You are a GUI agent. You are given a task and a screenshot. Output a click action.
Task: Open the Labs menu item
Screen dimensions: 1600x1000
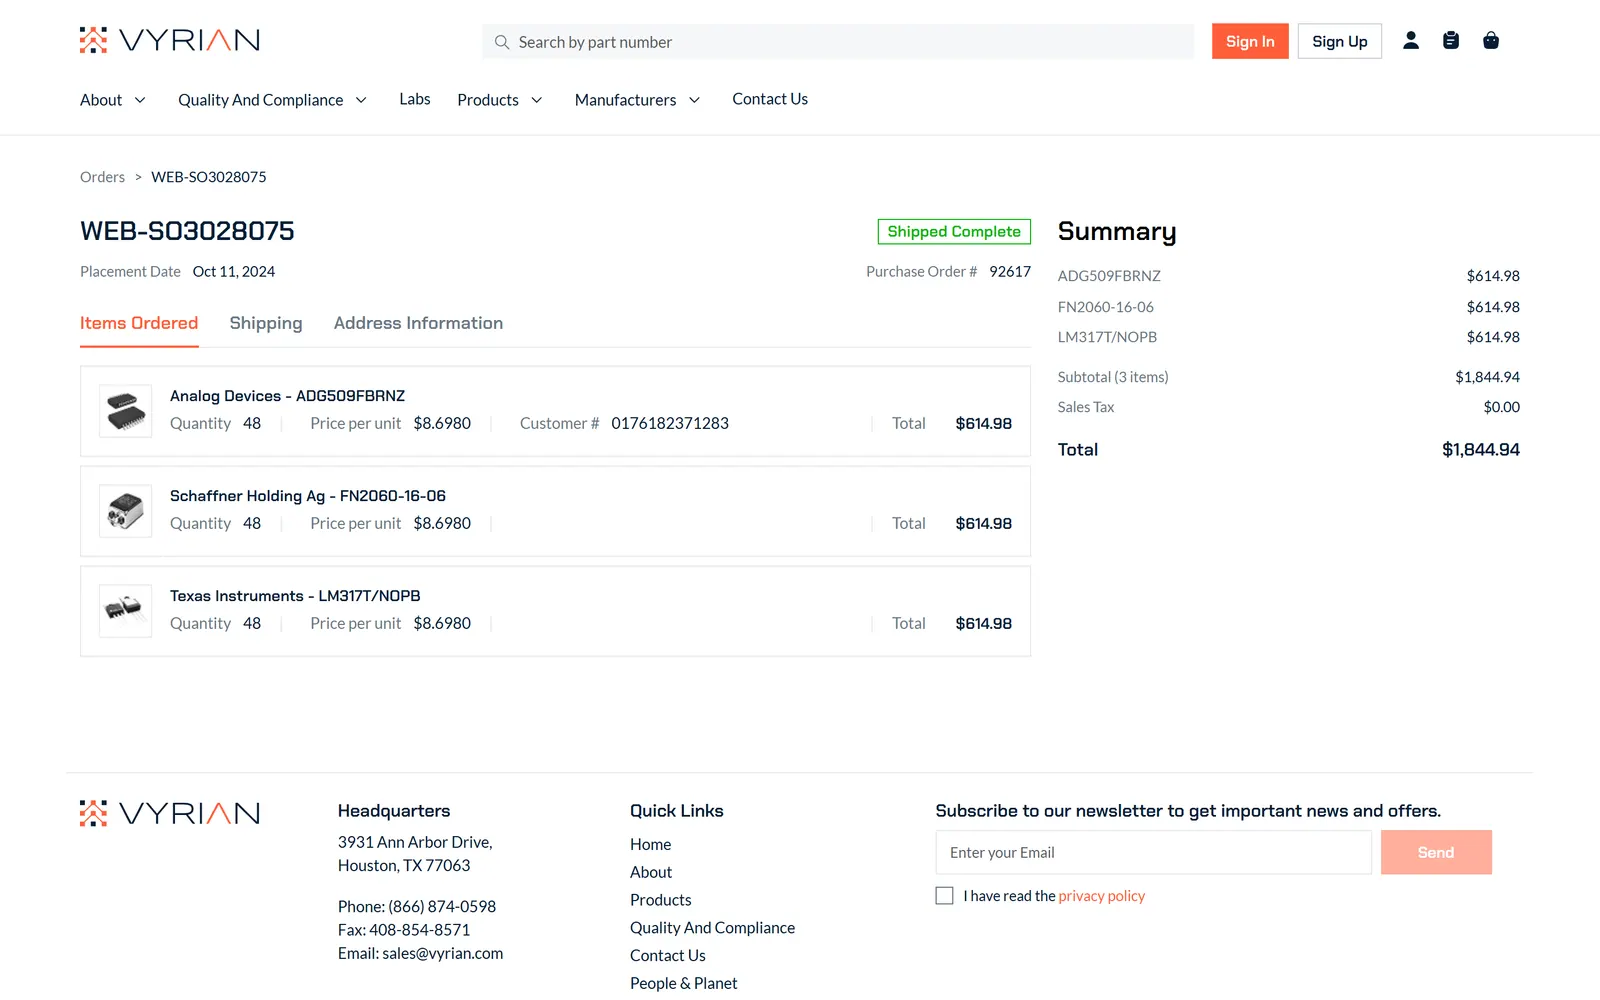click(x=415, y=99)
